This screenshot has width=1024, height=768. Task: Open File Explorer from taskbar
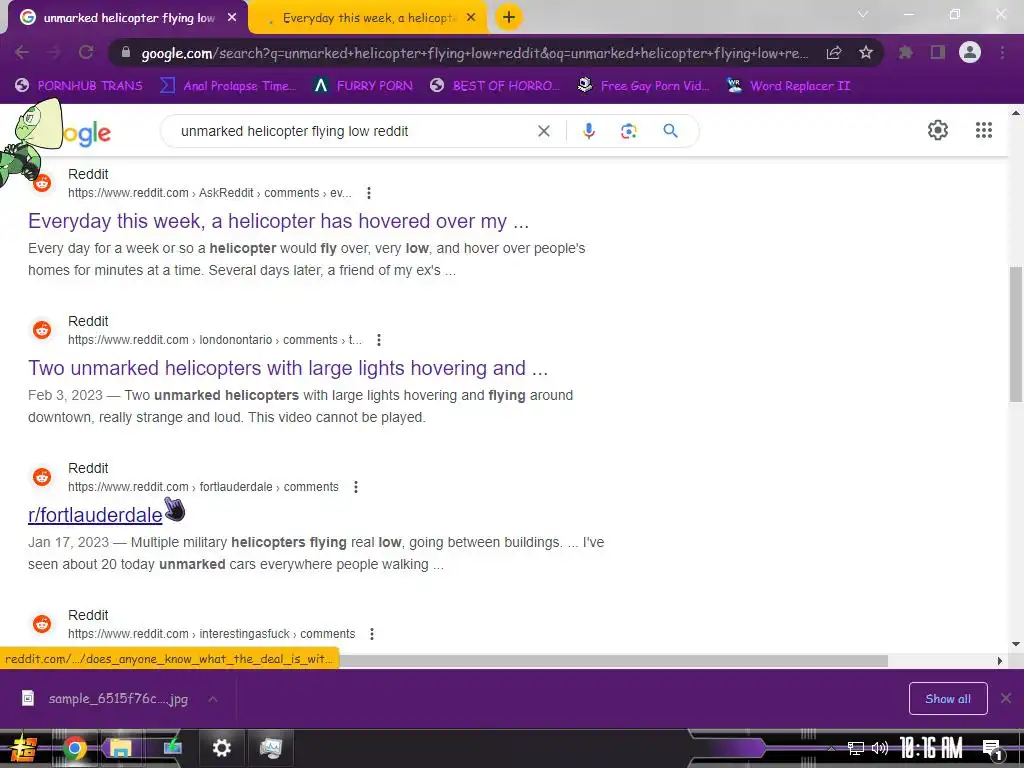coord(121,748)
